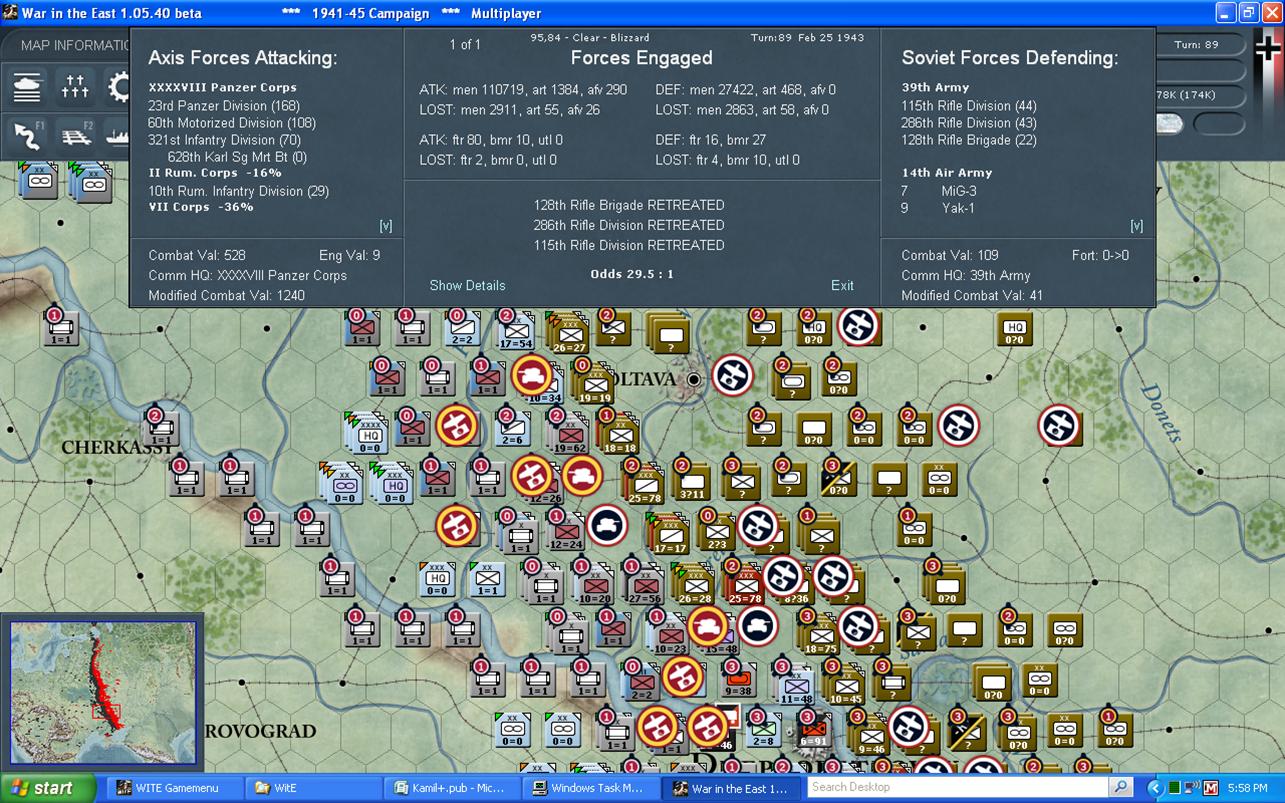The width and height of the screenshot is (1285, 803).
Task: Switch to WITE Gamemenu taskbar item
Action: click(x=174, y=788)
